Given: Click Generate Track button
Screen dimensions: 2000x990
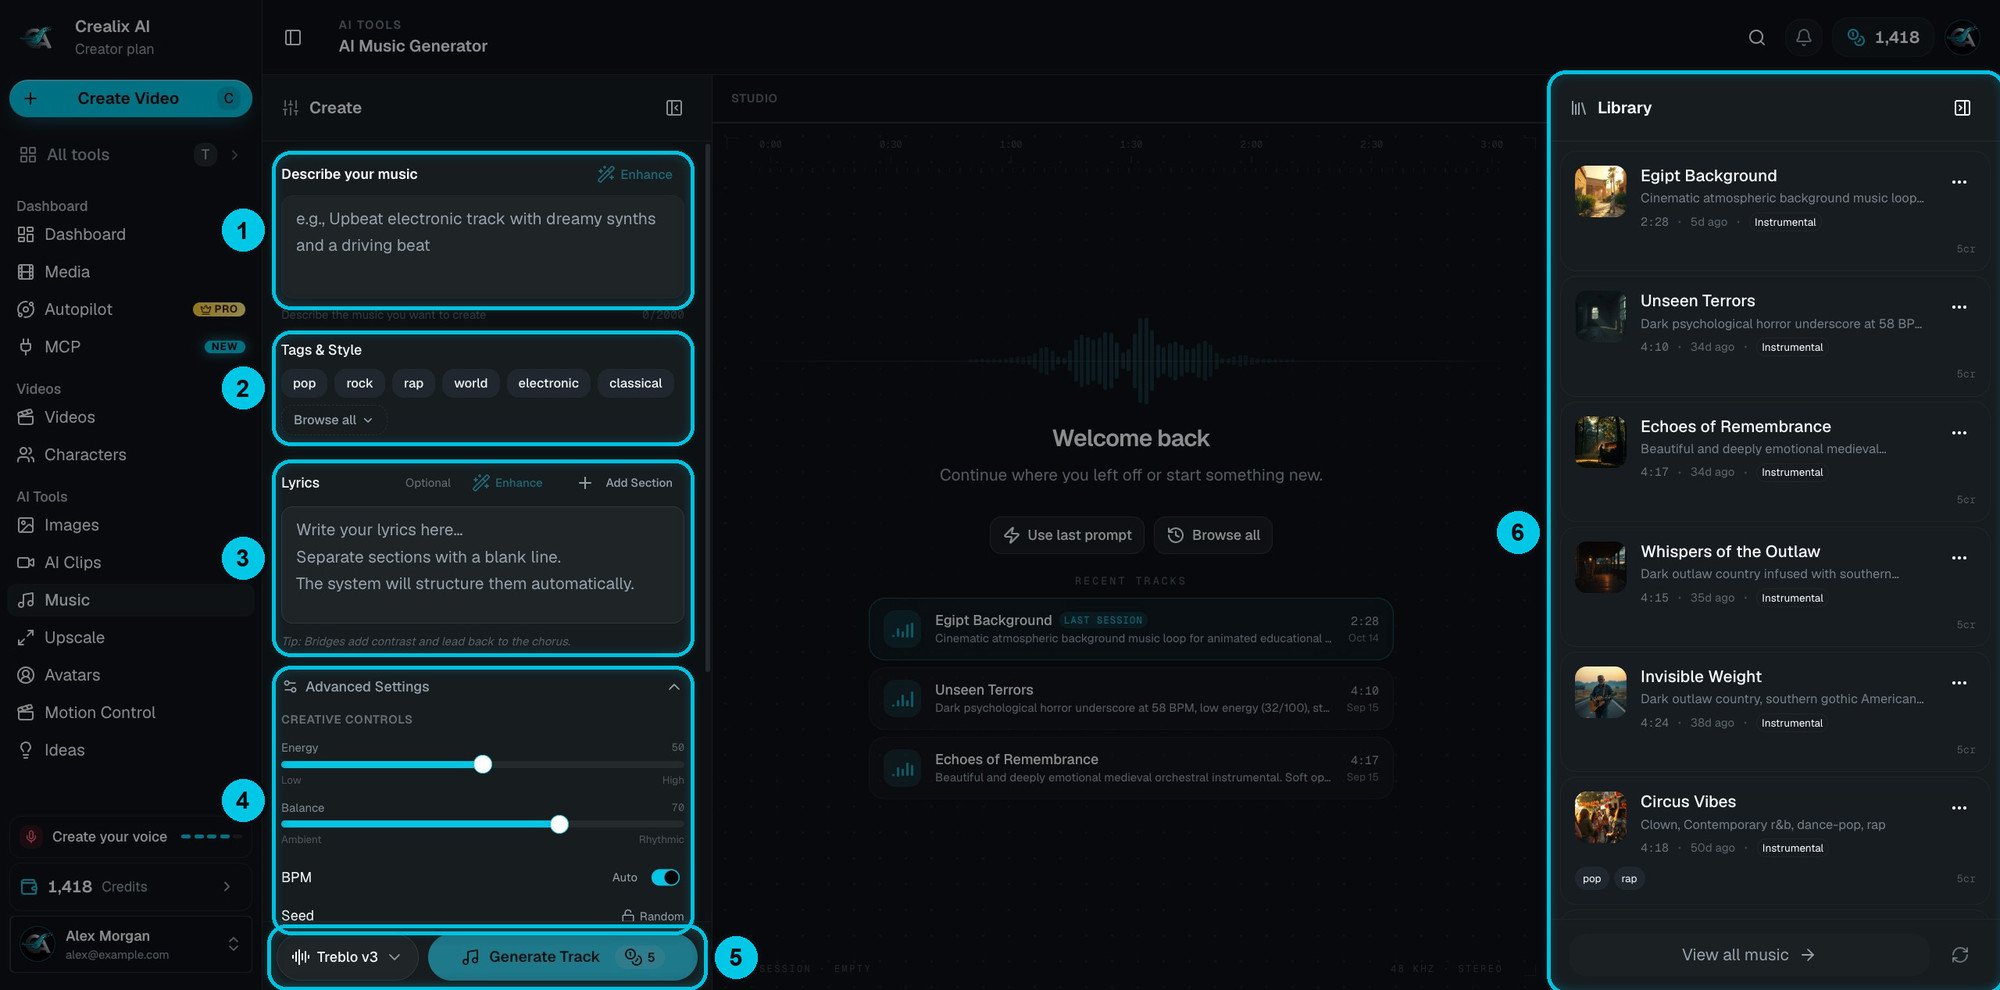Looking at the screenshot, I should click(x=562, y=957).
